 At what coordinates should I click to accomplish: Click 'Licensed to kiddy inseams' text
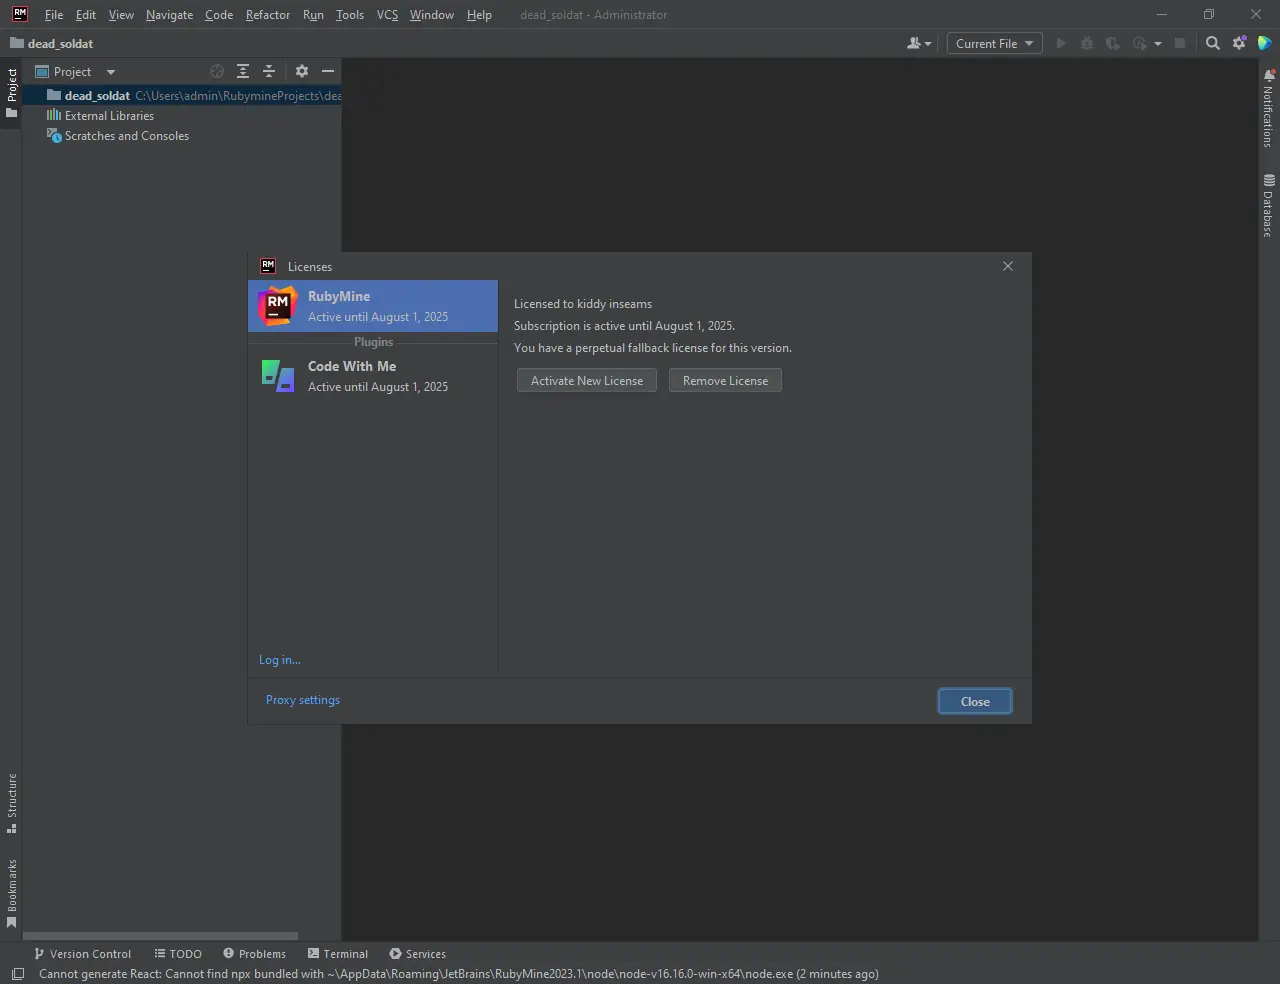point(583,304)
